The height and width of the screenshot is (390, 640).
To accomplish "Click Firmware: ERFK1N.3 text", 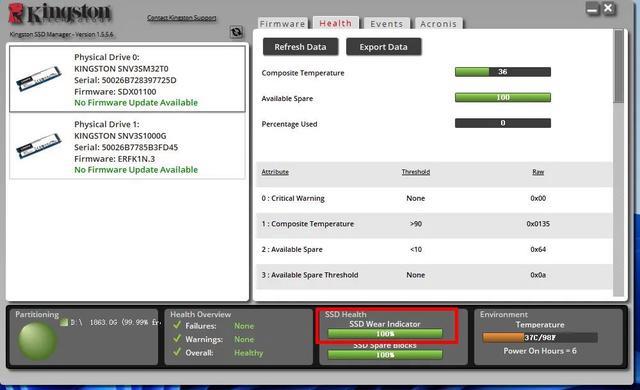I will [114, 159].
